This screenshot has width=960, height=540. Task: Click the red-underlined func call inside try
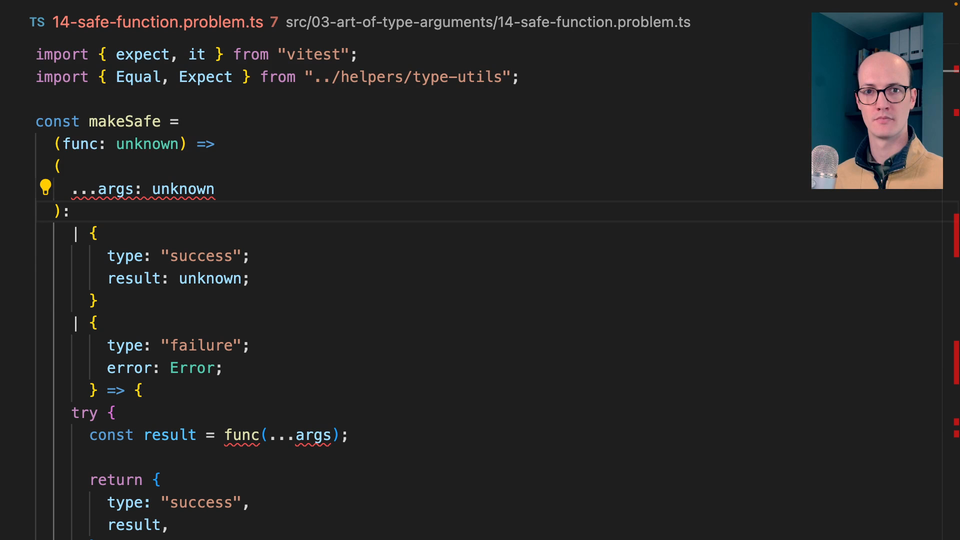point(241,435)
